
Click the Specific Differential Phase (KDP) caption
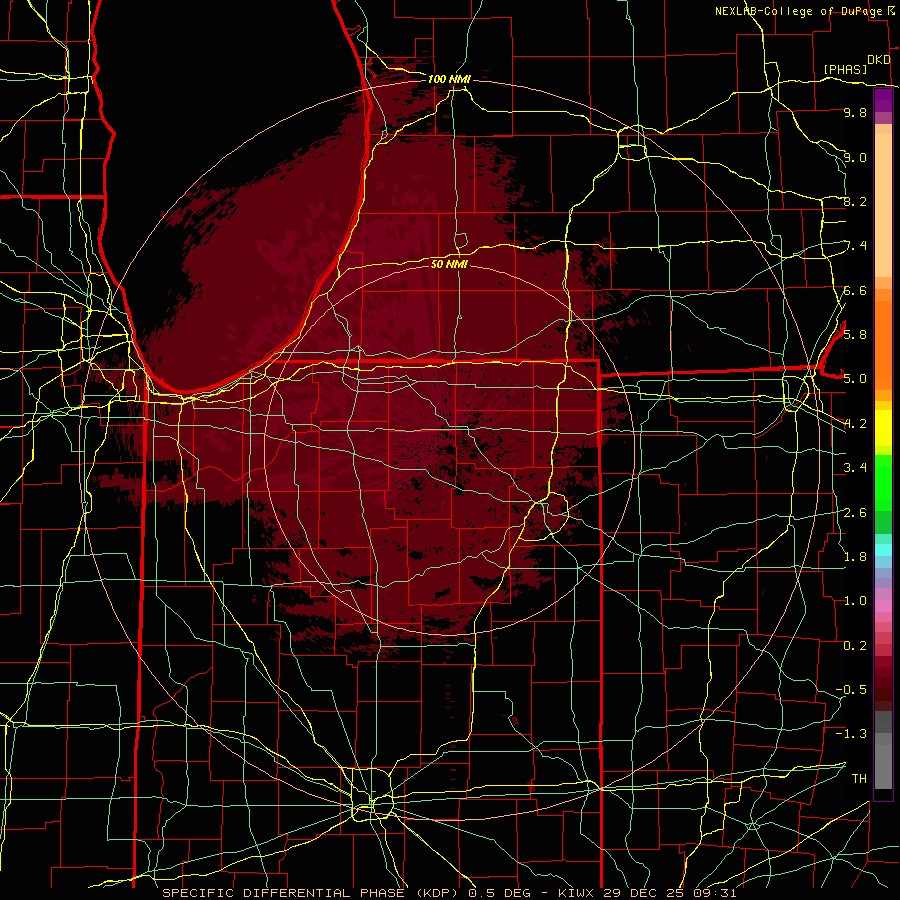tap(312, 893)
